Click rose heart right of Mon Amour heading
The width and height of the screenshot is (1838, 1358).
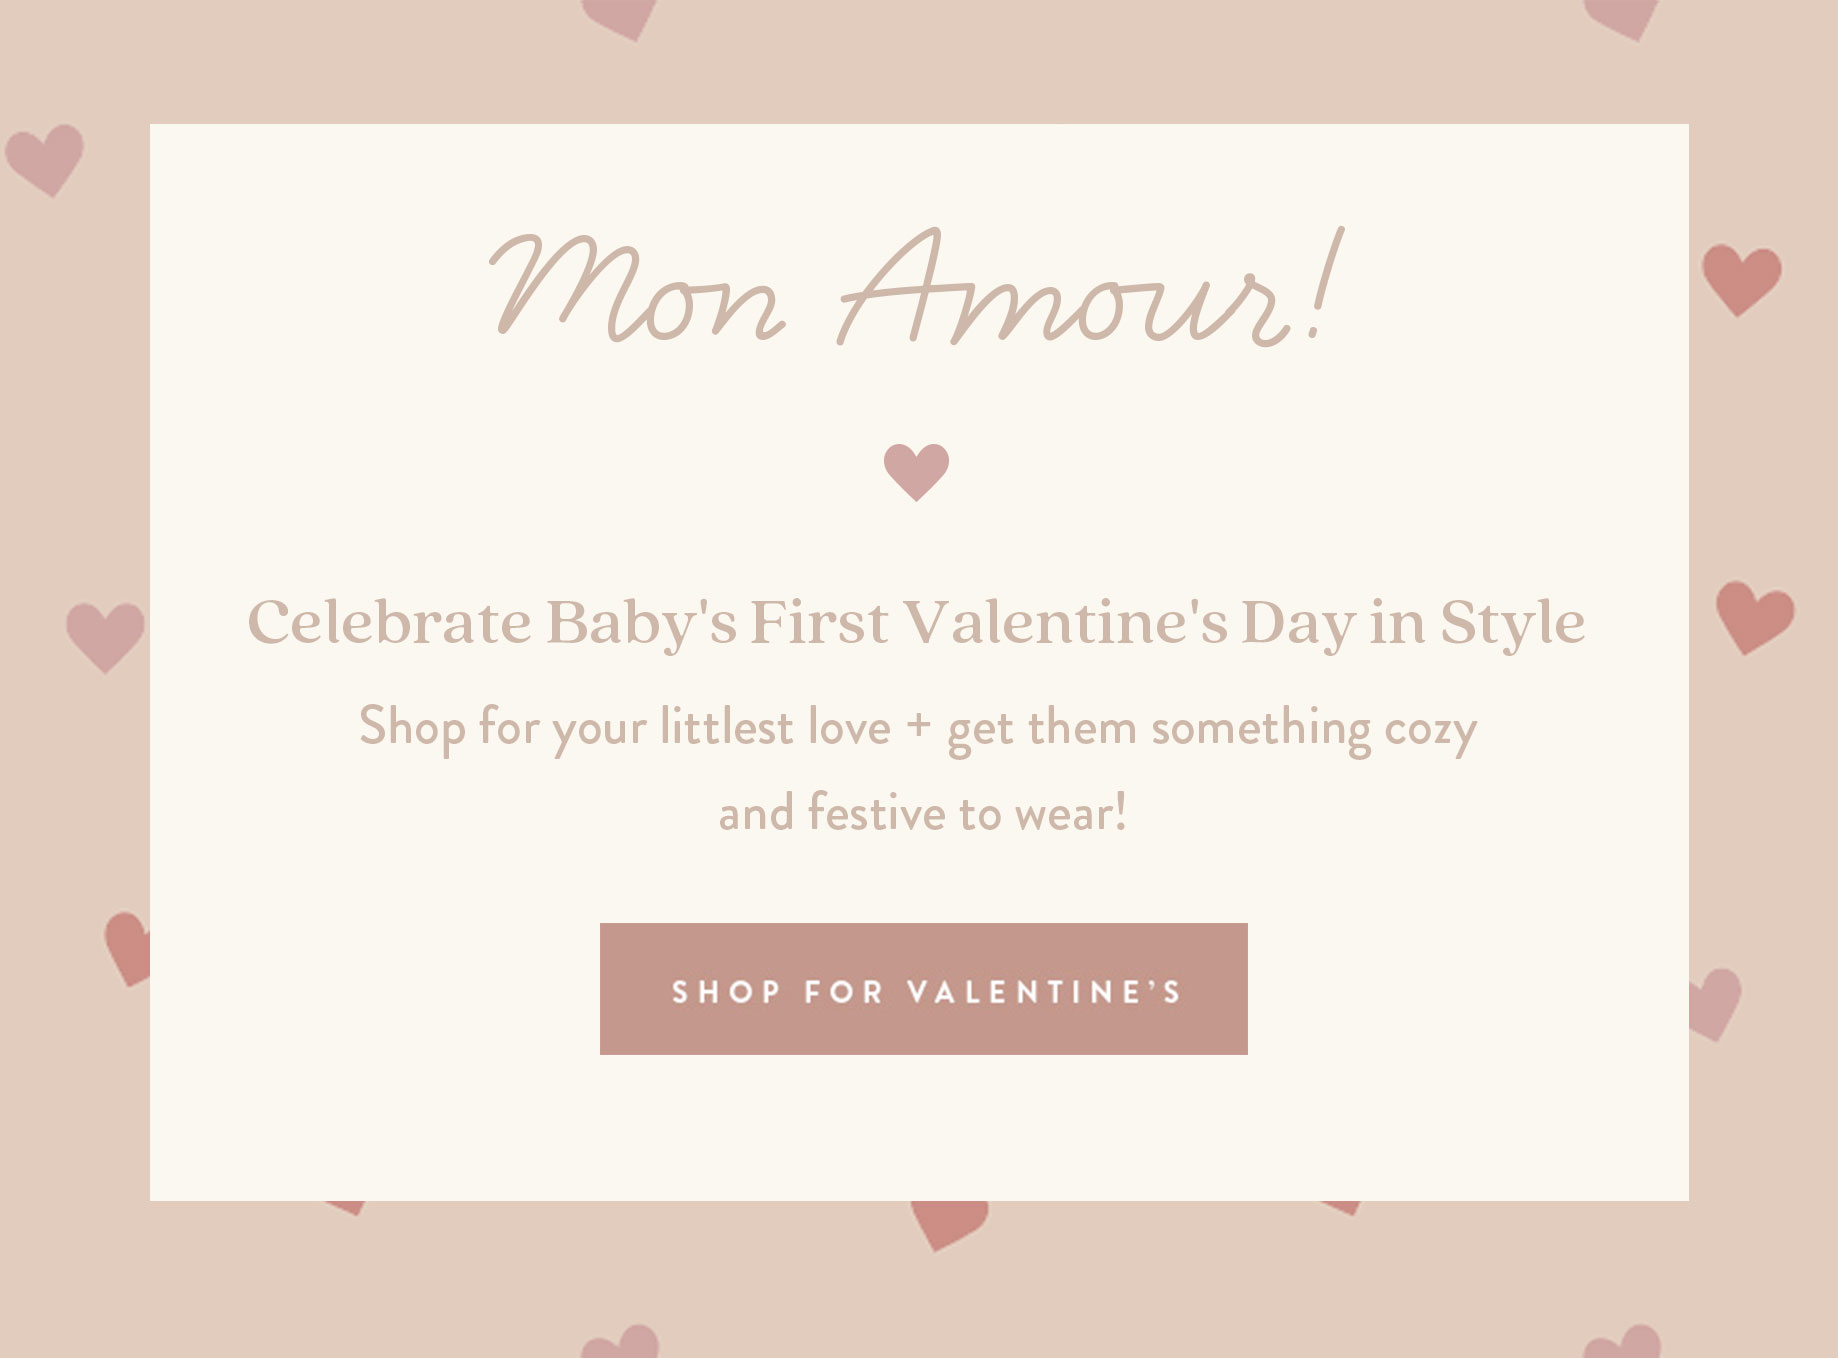[x=1741, y=279]
